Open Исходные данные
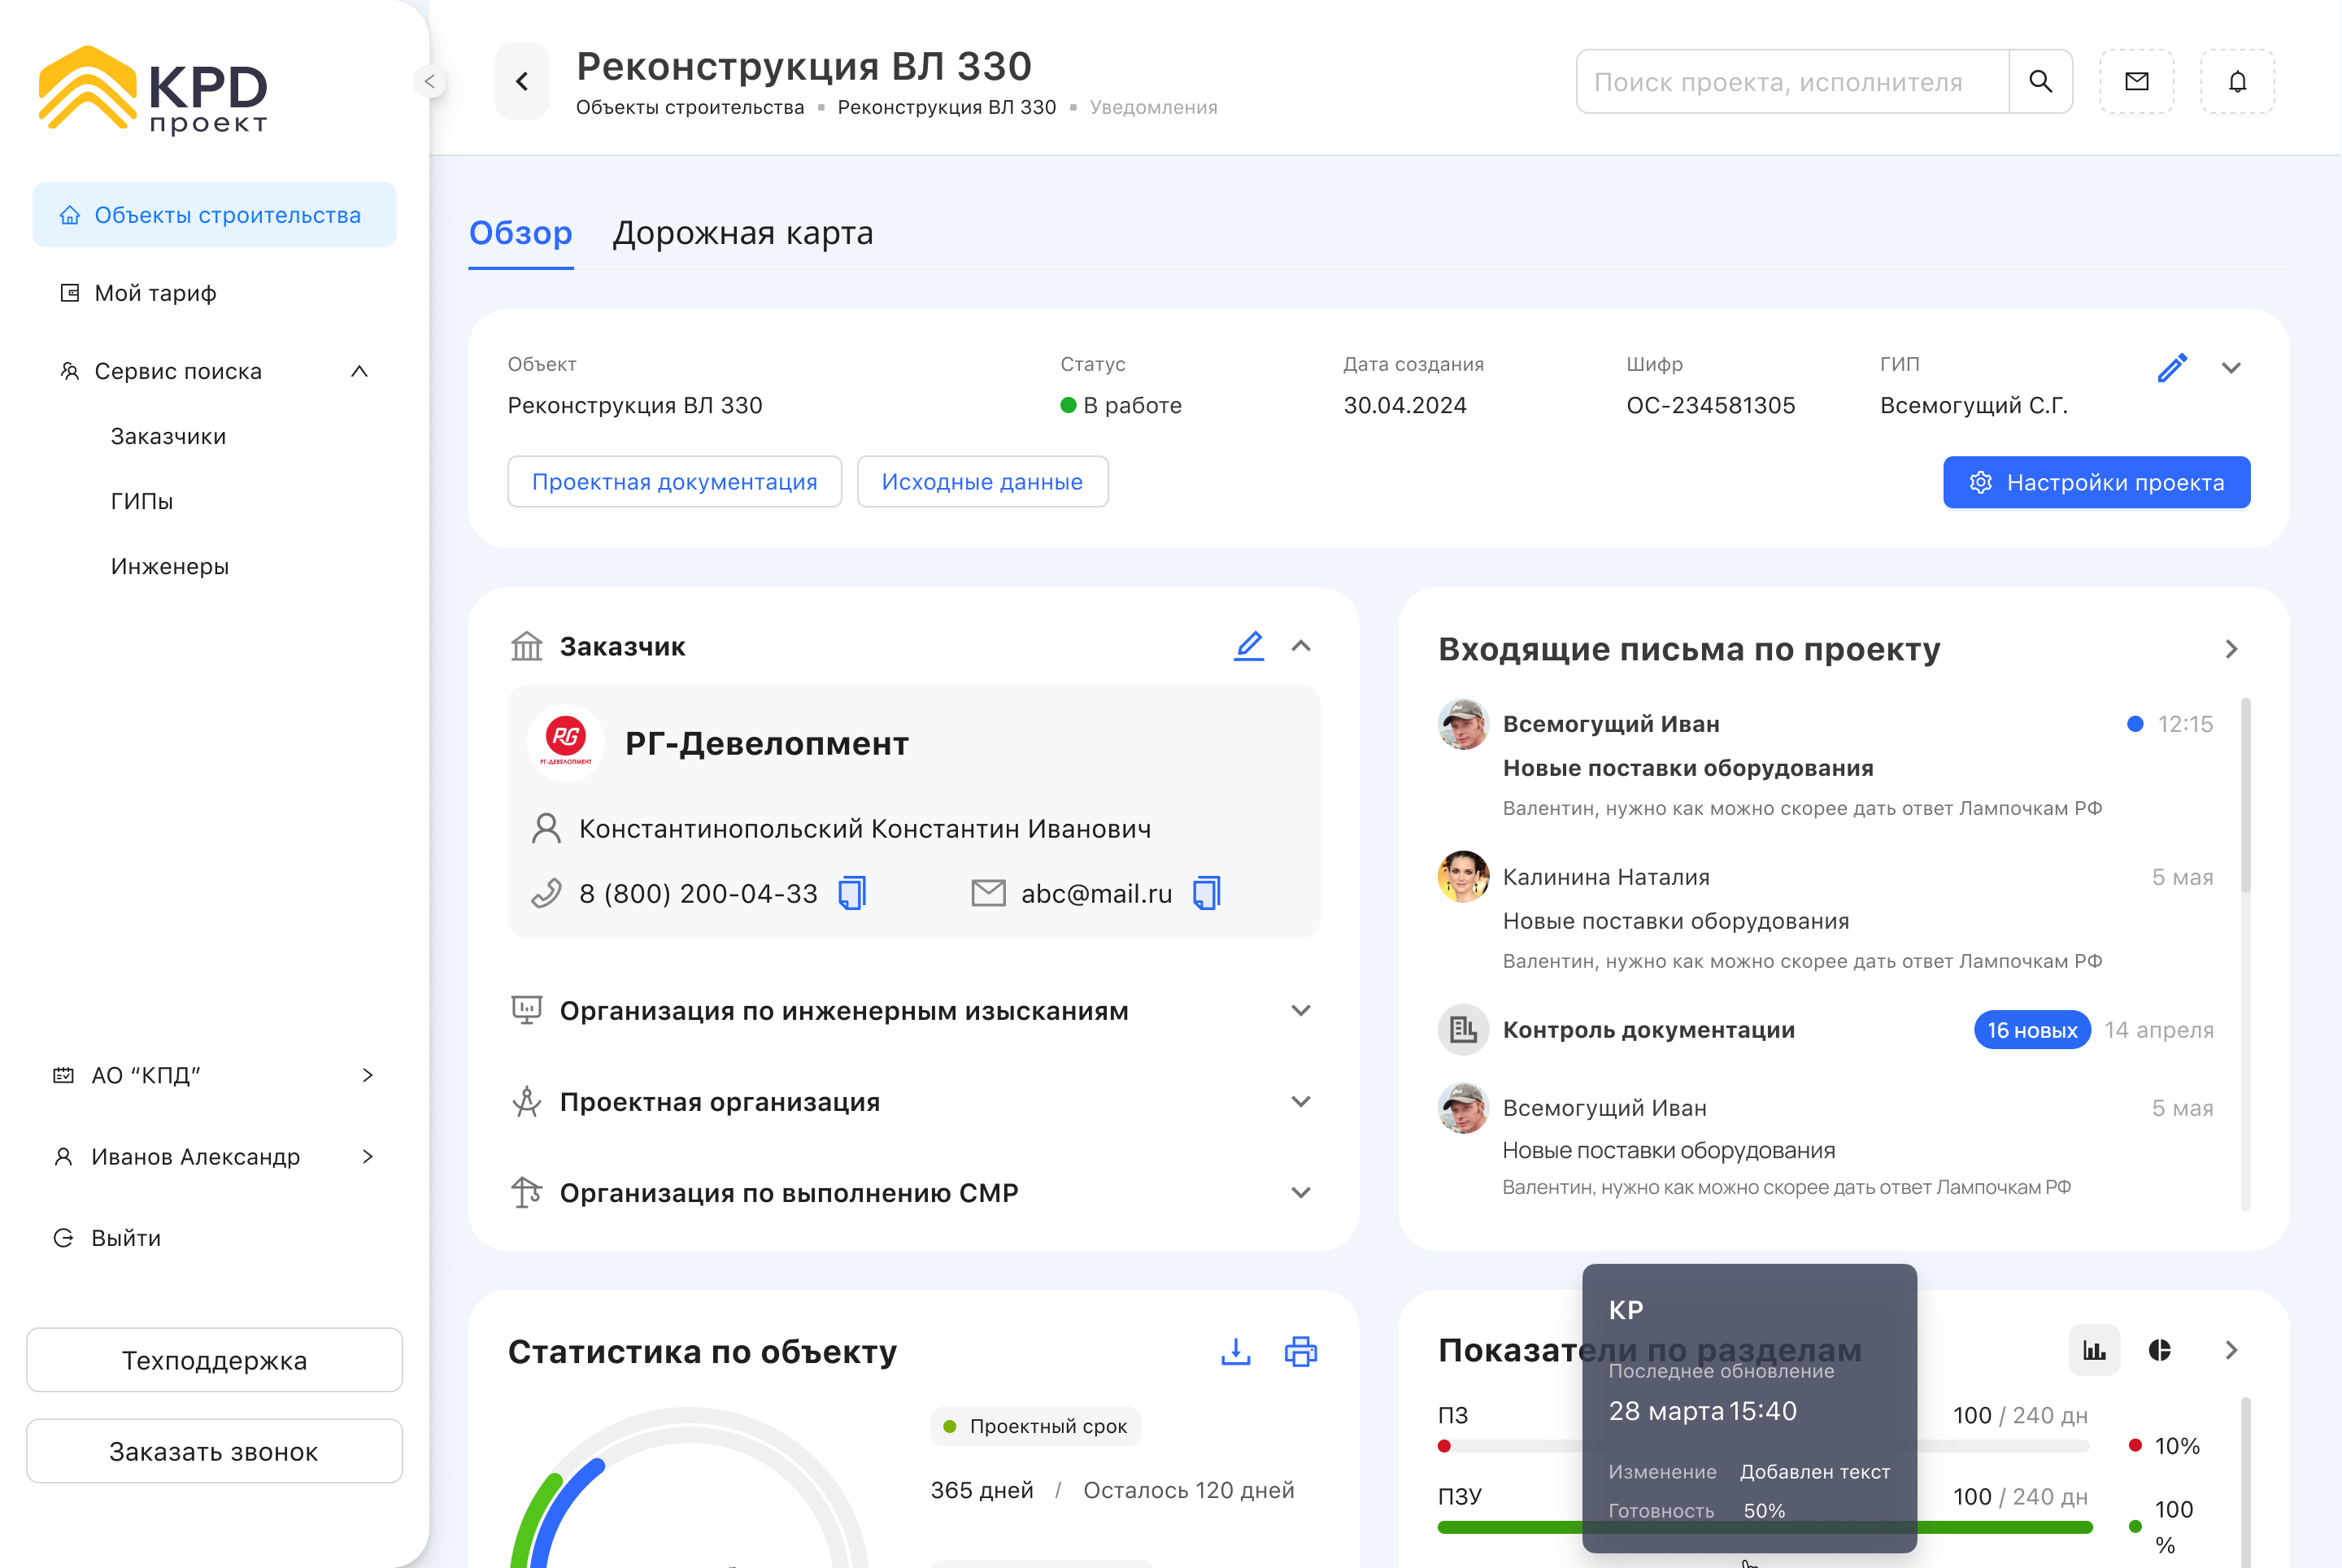The image size is (2342, 1568). tap(983, 482)
